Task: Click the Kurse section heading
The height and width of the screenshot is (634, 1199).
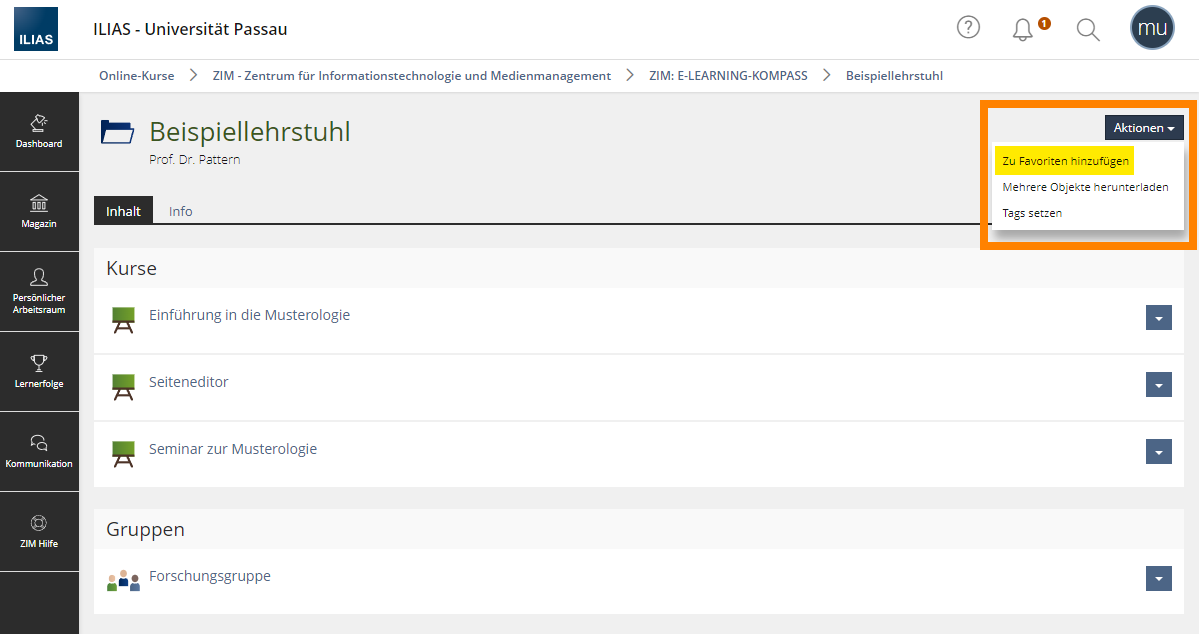Action: pyautogui.click(x=132, y=268)
